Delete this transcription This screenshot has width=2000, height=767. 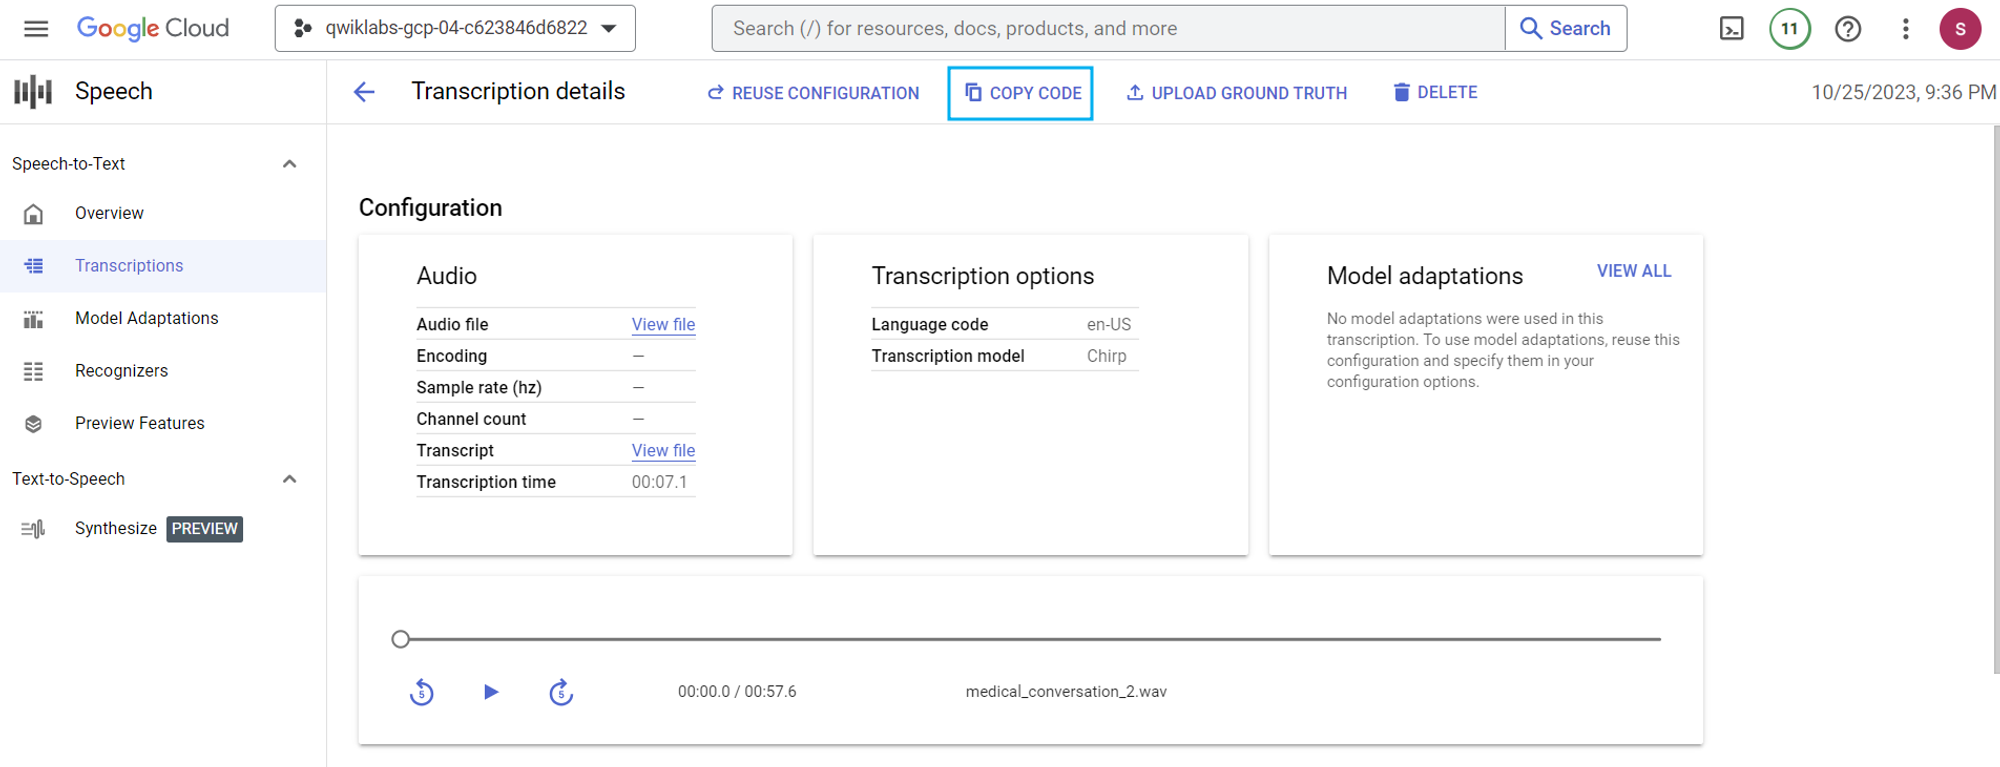tap(1435, 92)
